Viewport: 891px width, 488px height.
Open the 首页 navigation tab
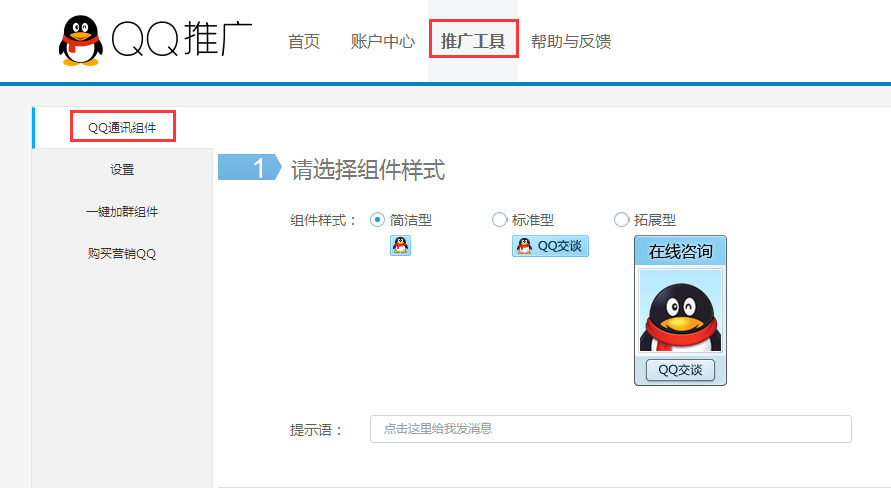[304, 41]
